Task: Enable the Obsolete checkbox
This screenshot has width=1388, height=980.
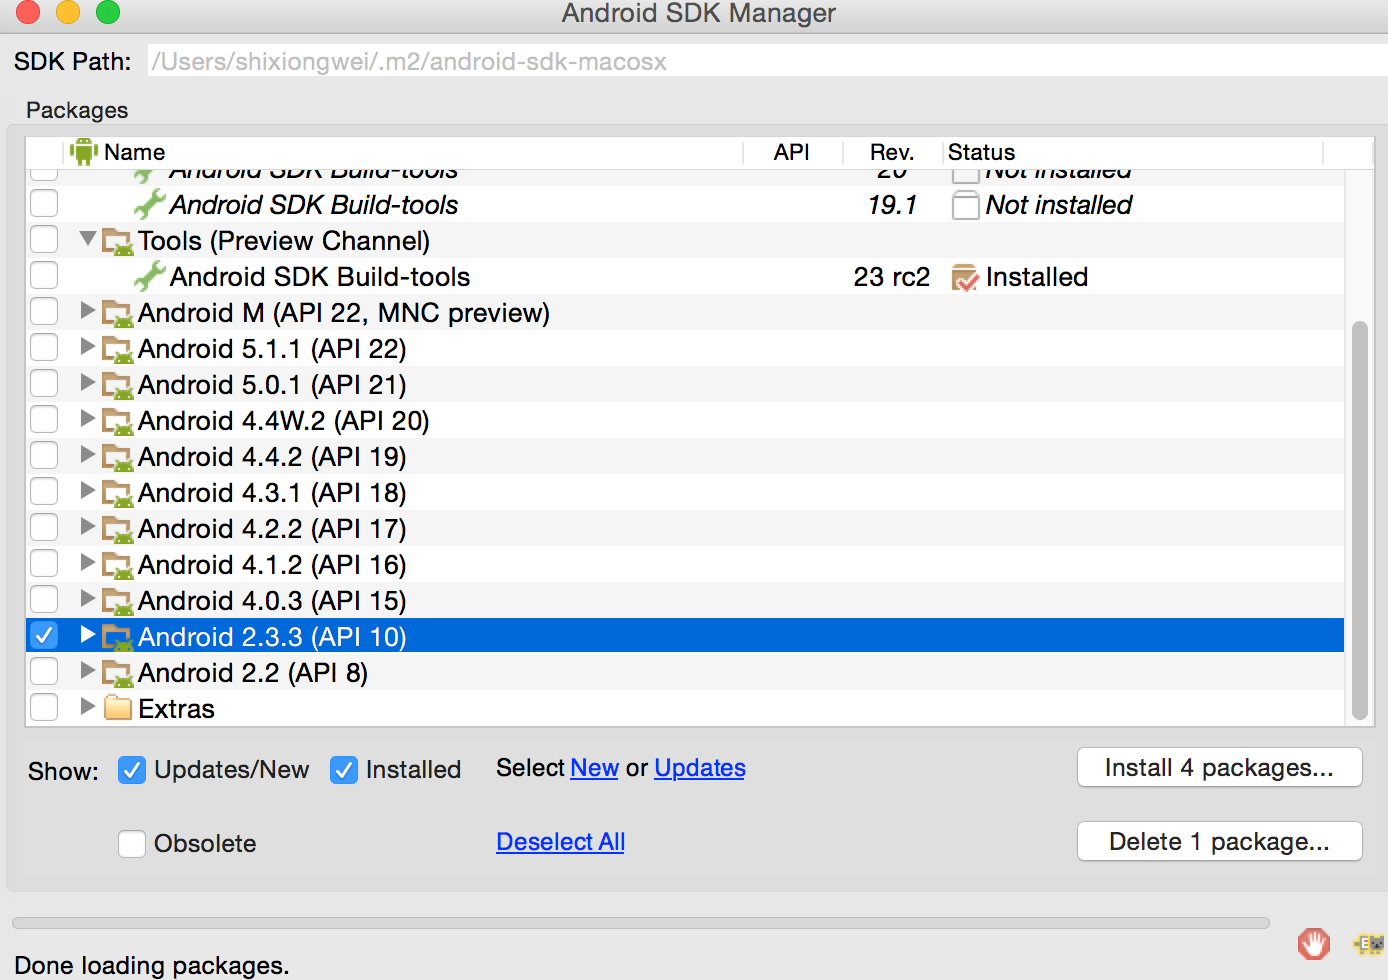Action: pos(132,844)
